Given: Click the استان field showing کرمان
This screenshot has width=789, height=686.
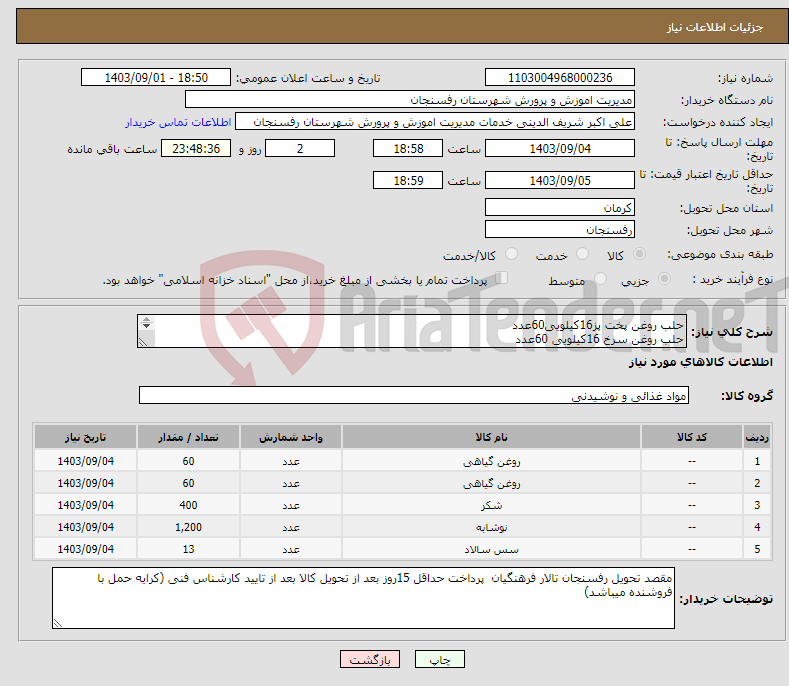Looking at the screenshot, I should [x=560, y=207].
